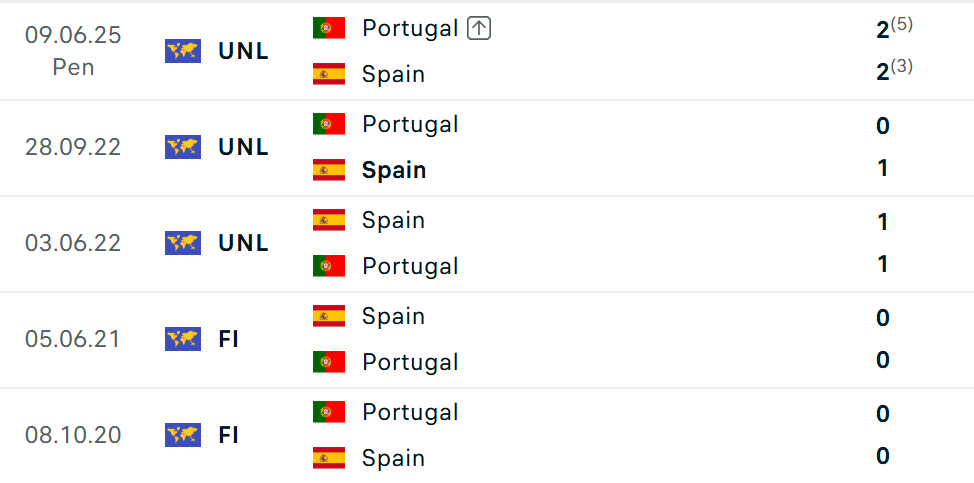Viewport: 974px width, 483px height.
Task: Click world map icon for 28.09.22 match
Action: coord(183,147)
